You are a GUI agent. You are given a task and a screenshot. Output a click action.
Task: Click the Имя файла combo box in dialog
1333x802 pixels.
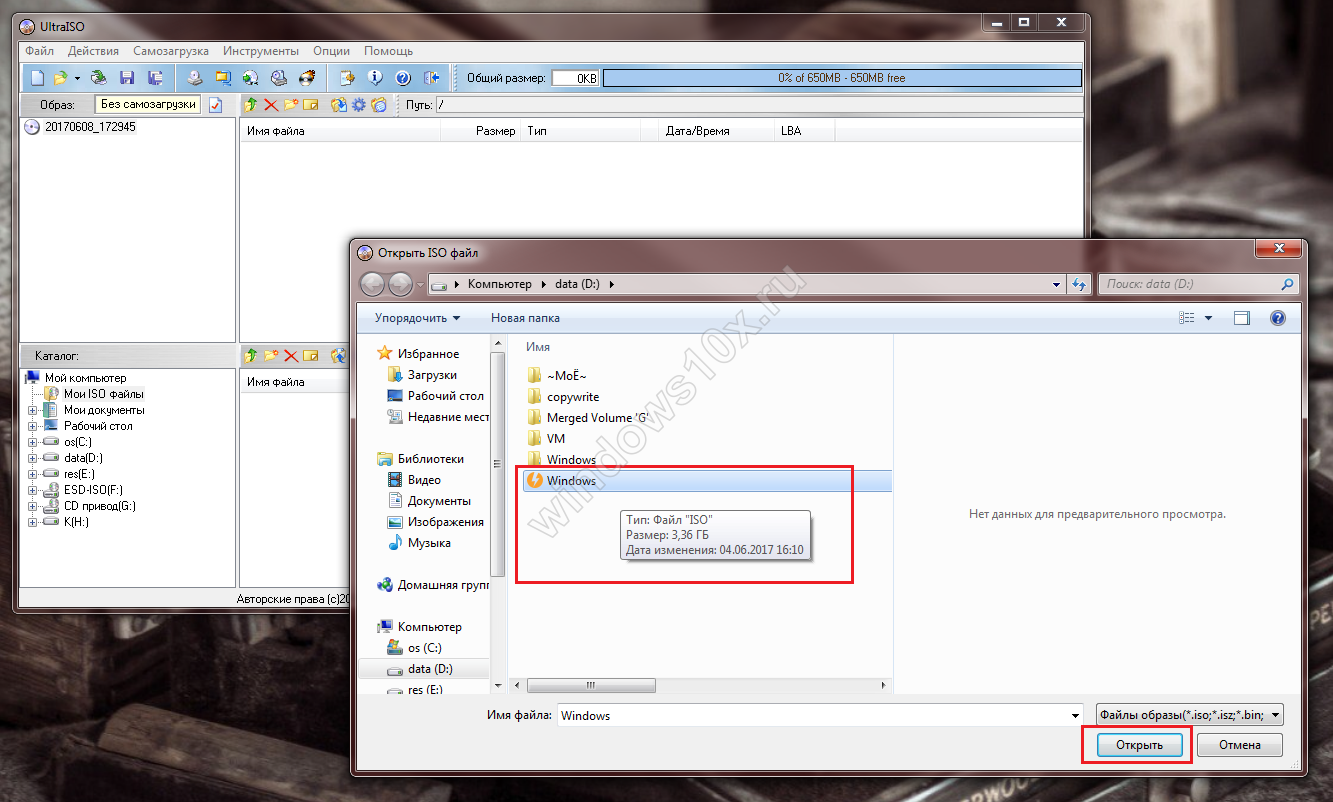point(820,715)
